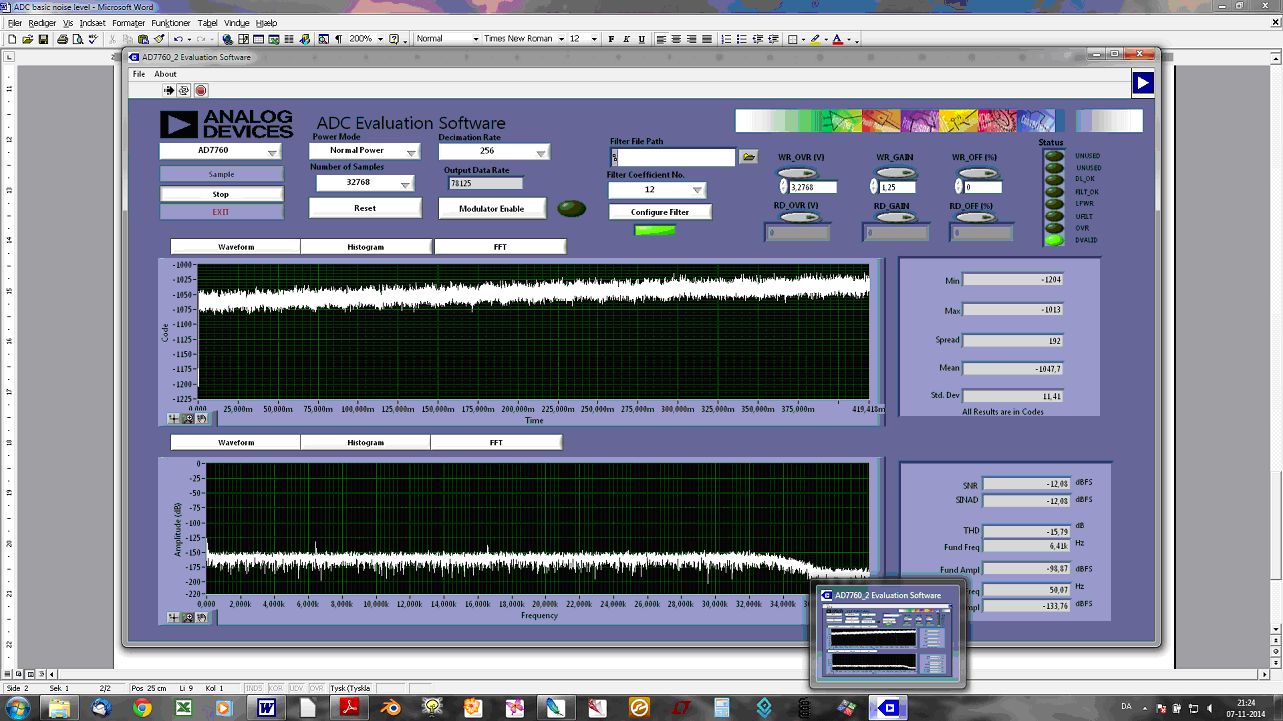Toggle the DL_OK status LED

pyautogui.click(x=1053, y=179)
